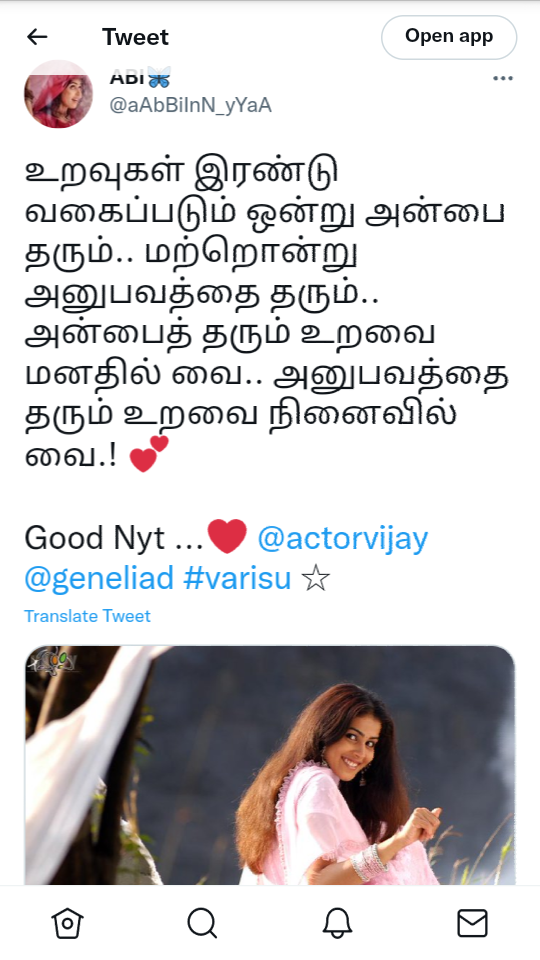Open the #varisu hashtag
Screen dimensions: 540x960
pos(237,577)
